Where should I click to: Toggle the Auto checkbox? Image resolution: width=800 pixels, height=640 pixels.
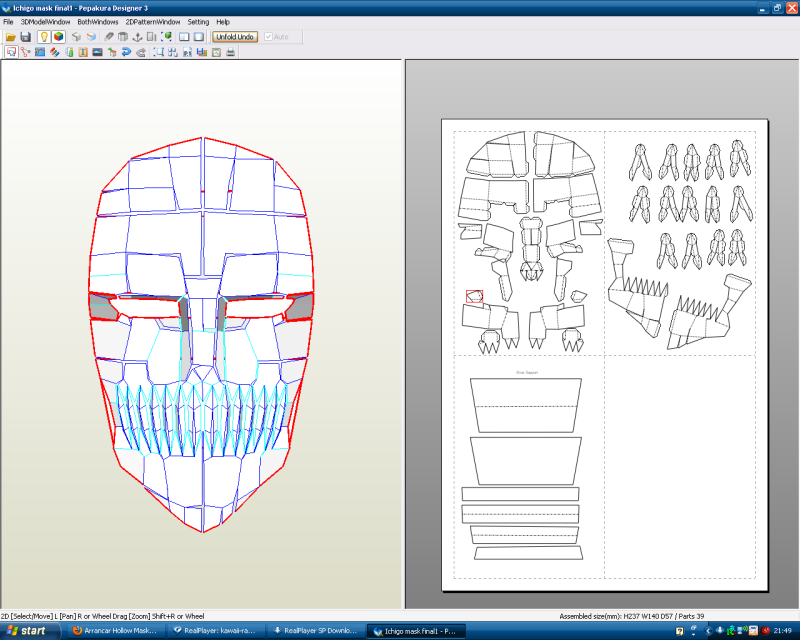277,37
